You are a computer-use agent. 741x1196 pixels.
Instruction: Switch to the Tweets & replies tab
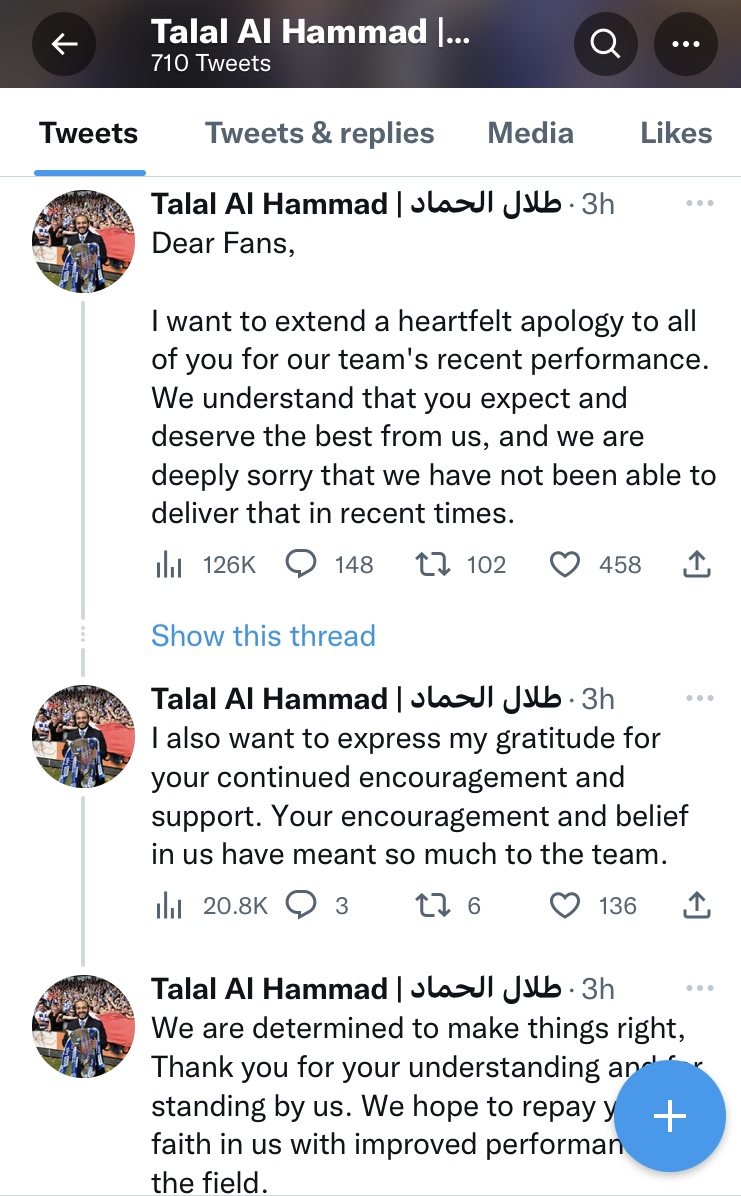point(320,134)
